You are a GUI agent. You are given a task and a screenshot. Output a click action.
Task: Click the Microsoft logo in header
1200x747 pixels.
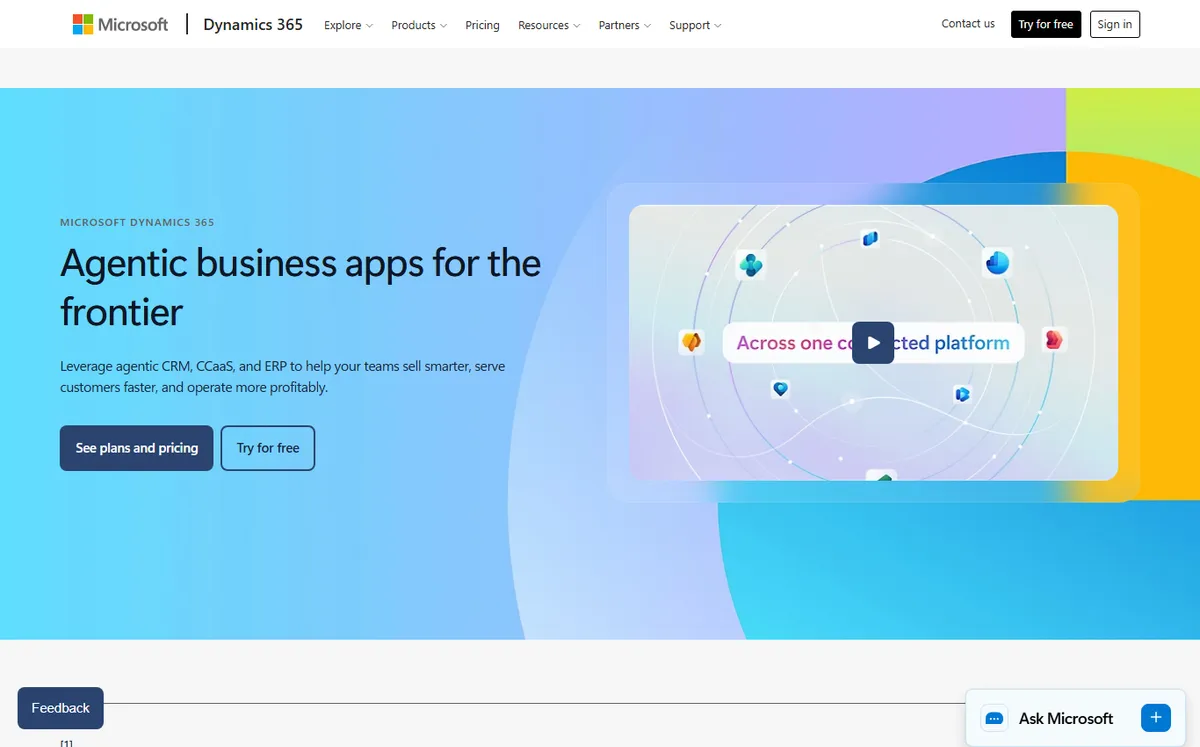pos(120,24)
